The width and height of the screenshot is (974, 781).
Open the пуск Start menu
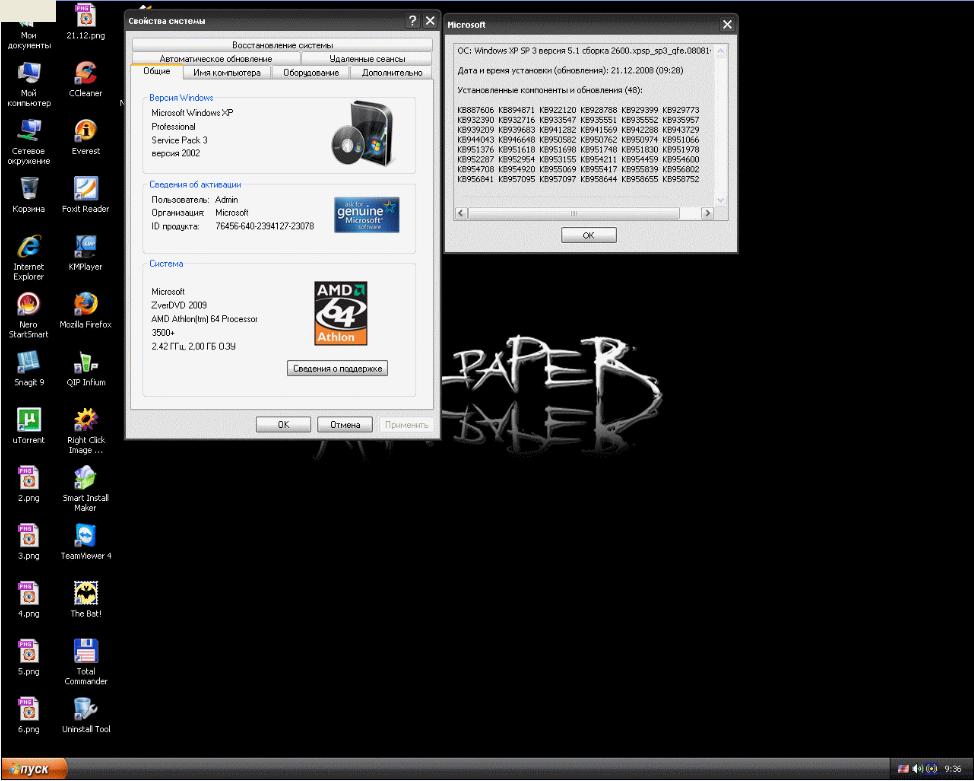click(34, 769)
